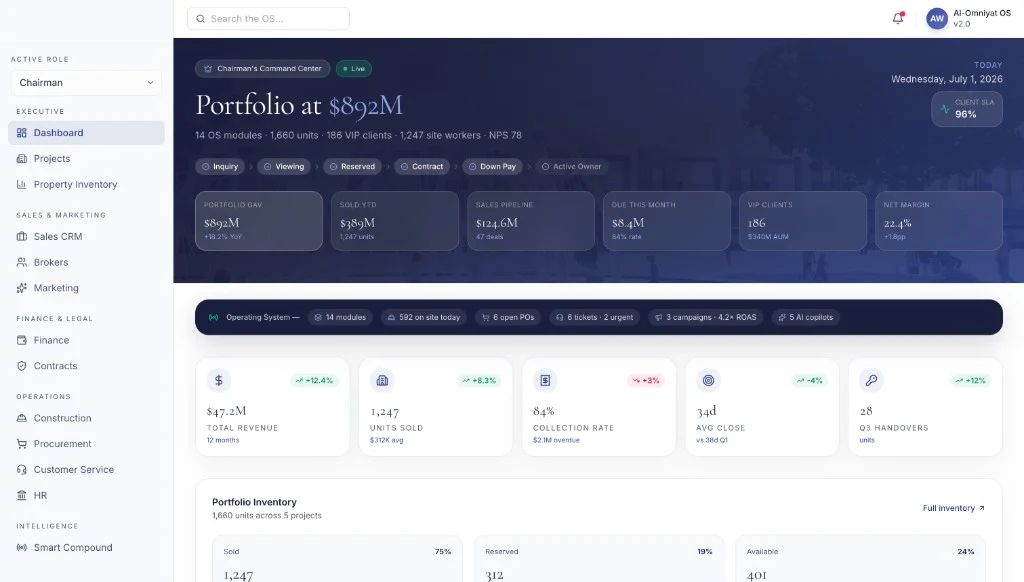Image resolution: width=1024 pixels, height=582 pixels.
Task: Click the building icon on Units Sold card
Action: coord(382,380)
